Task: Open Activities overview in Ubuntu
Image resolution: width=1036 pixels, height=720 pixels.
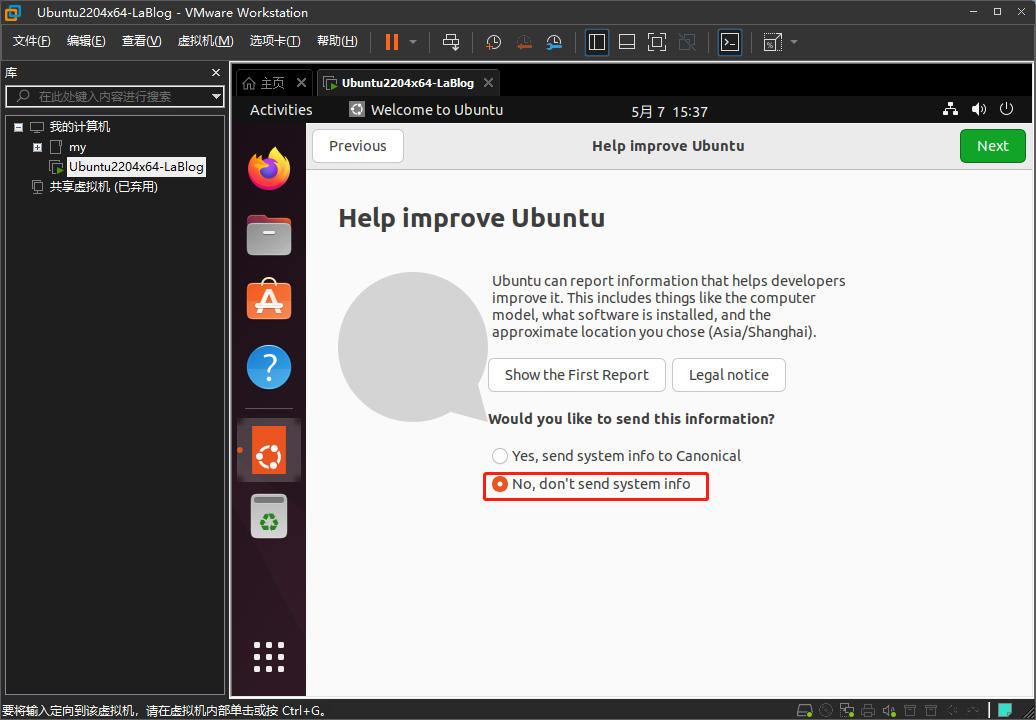Action: pyautogui.click(x=281, y=110)
